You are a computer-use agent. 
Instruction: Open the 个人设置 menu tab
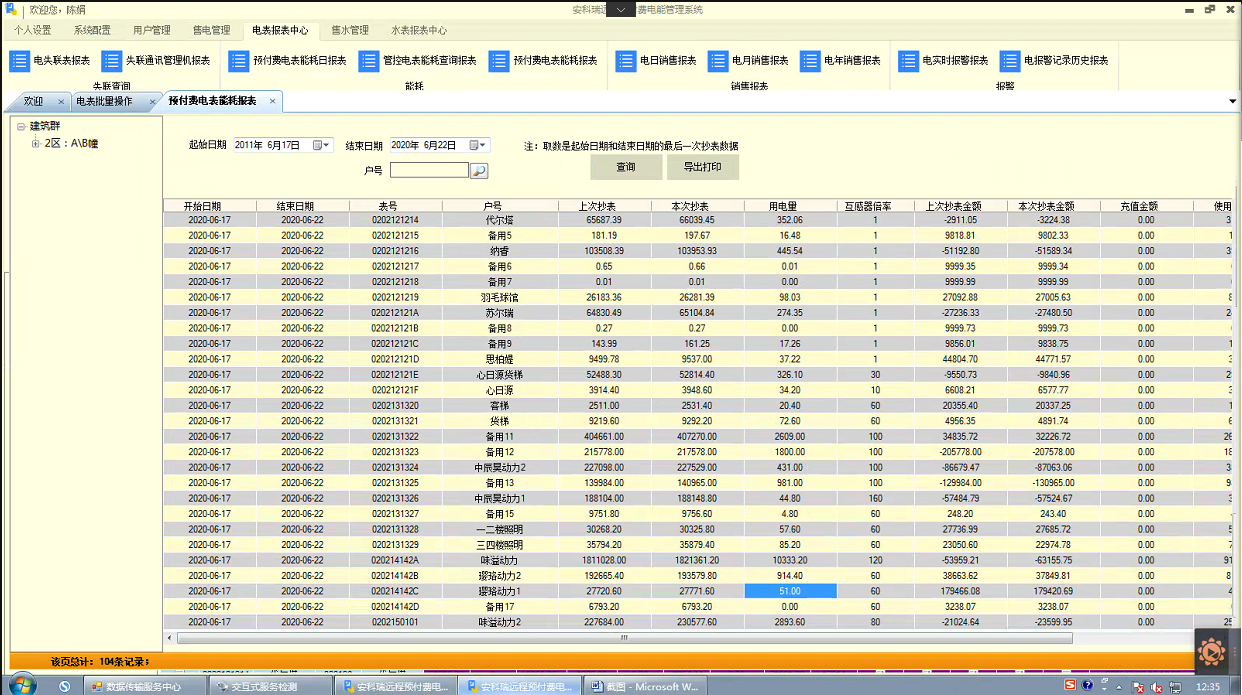[33, 30]
